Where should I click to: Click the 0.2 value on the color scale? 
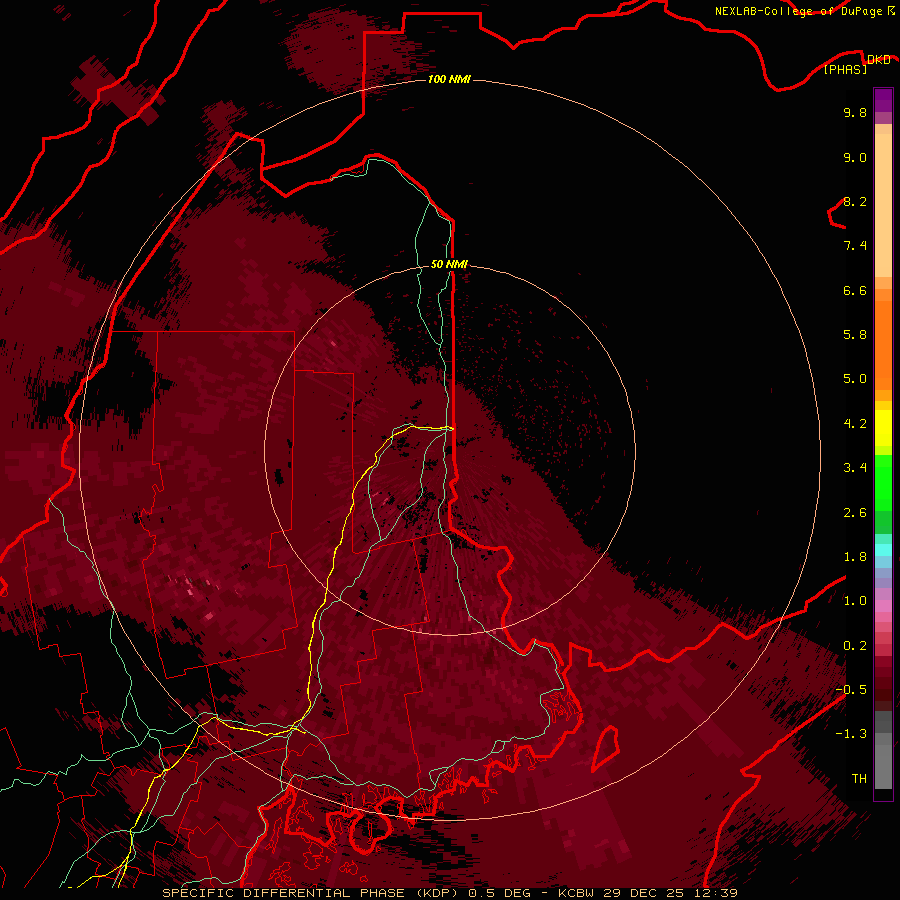[855, 646]
